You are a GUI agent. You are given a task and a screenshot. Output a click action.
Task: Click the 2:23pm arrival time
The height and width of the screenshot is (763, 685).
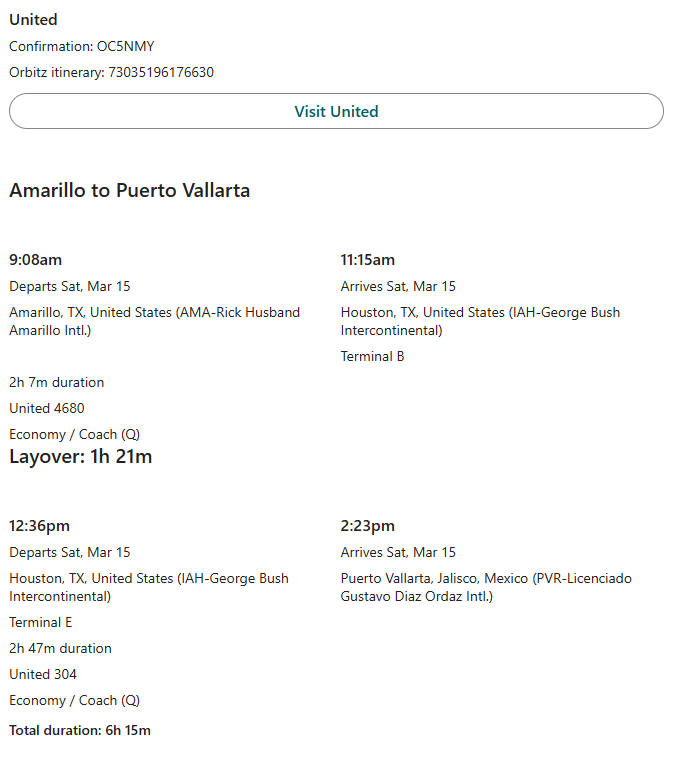click(367, 526)
